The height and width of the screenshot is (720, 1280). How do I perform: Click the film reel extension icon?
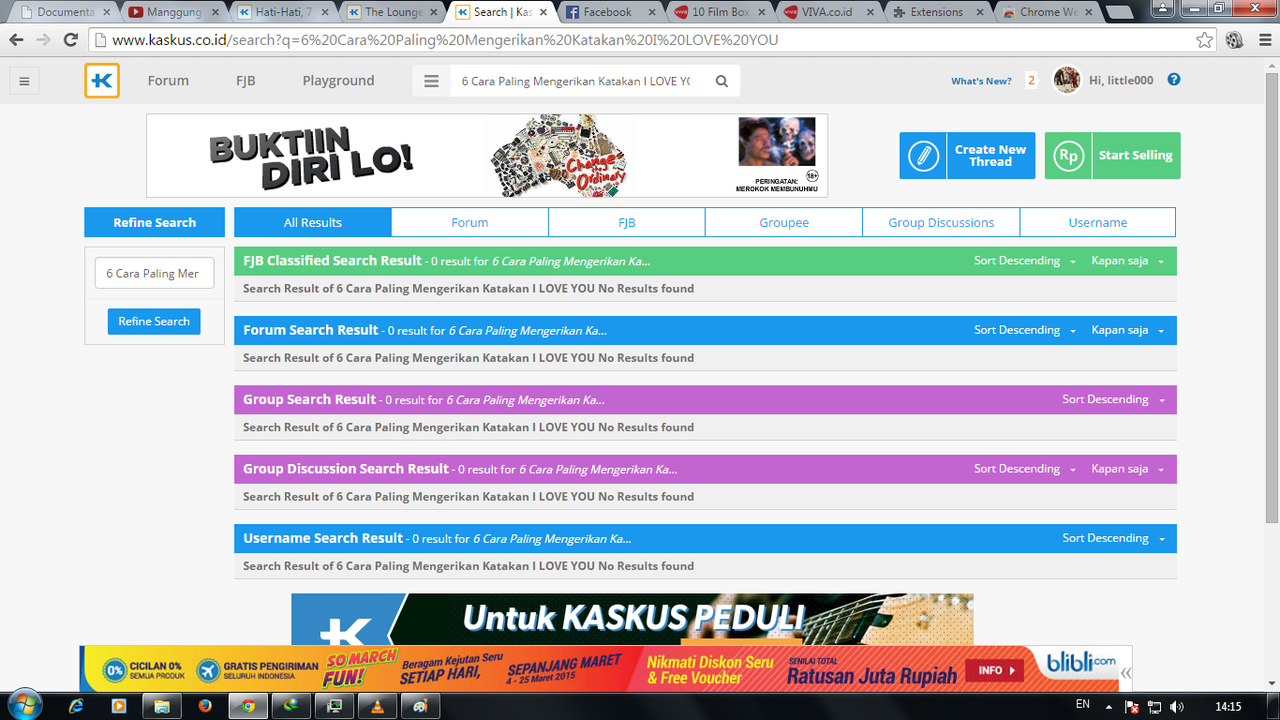pos(1234,40)
